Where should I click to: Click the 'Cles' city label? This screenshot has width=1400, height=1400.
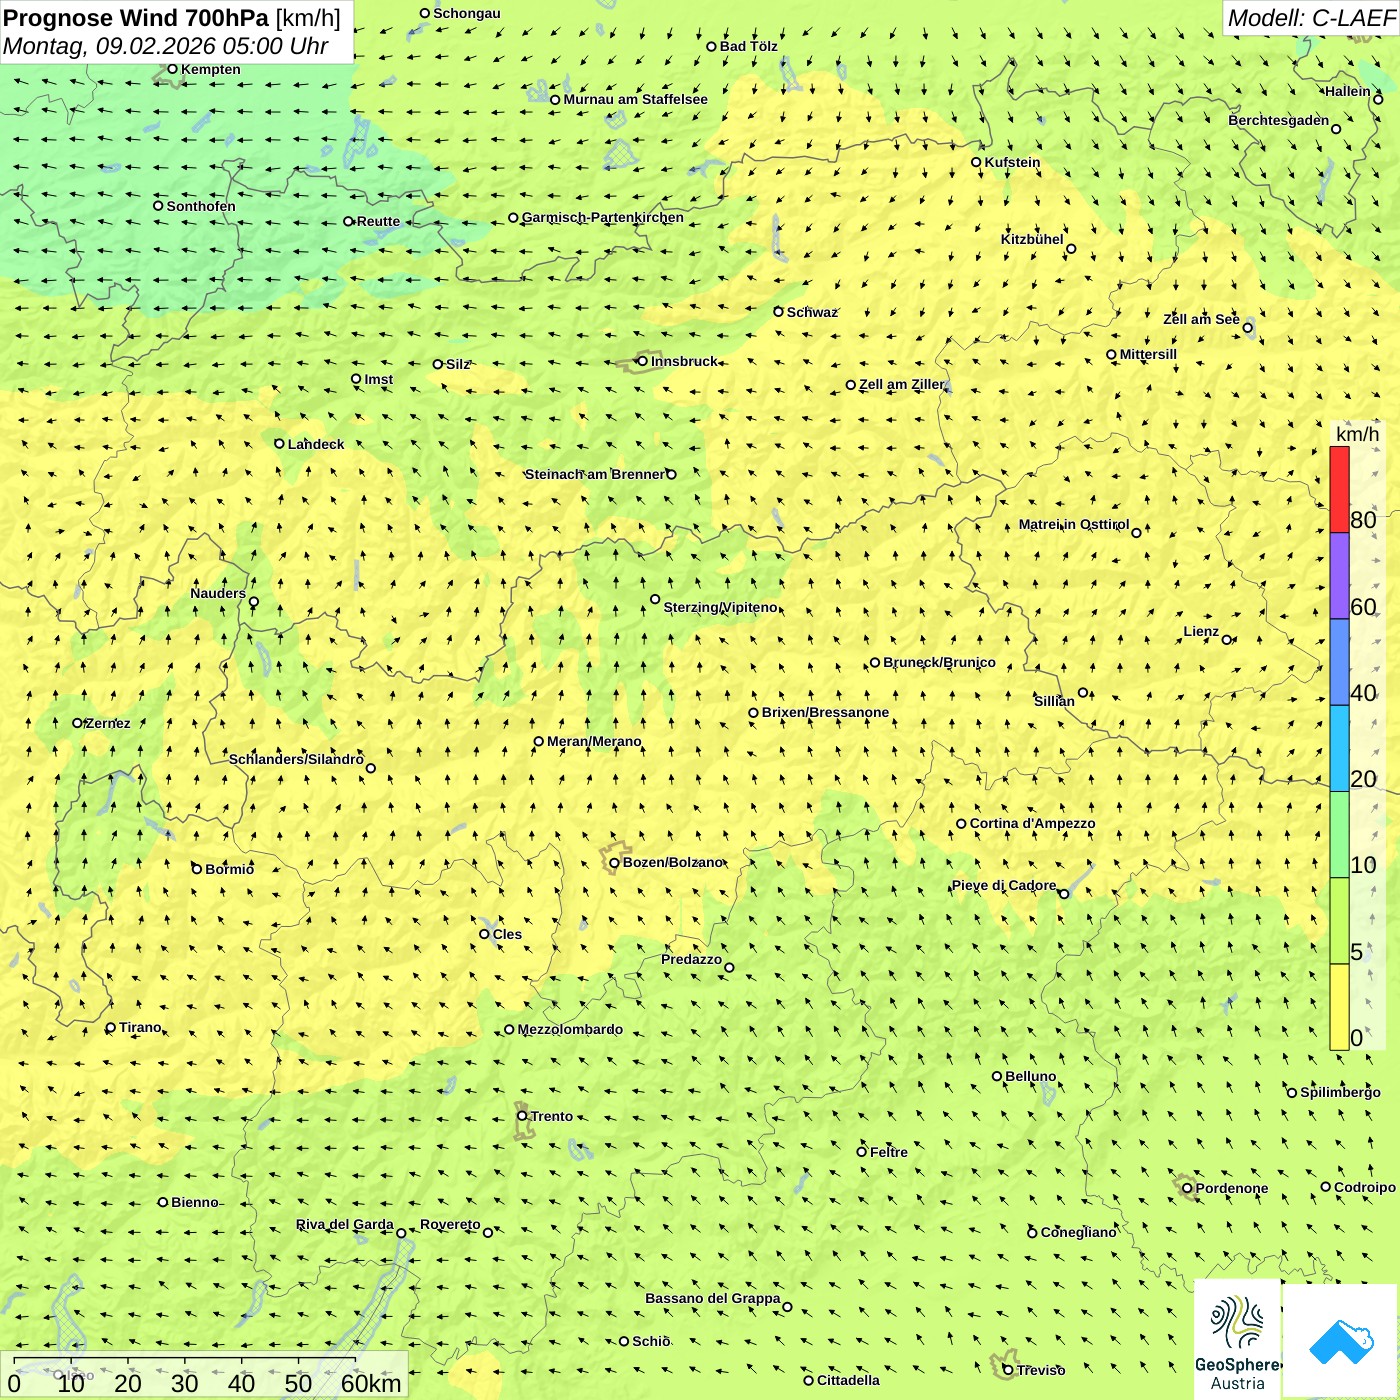point(507,934)
